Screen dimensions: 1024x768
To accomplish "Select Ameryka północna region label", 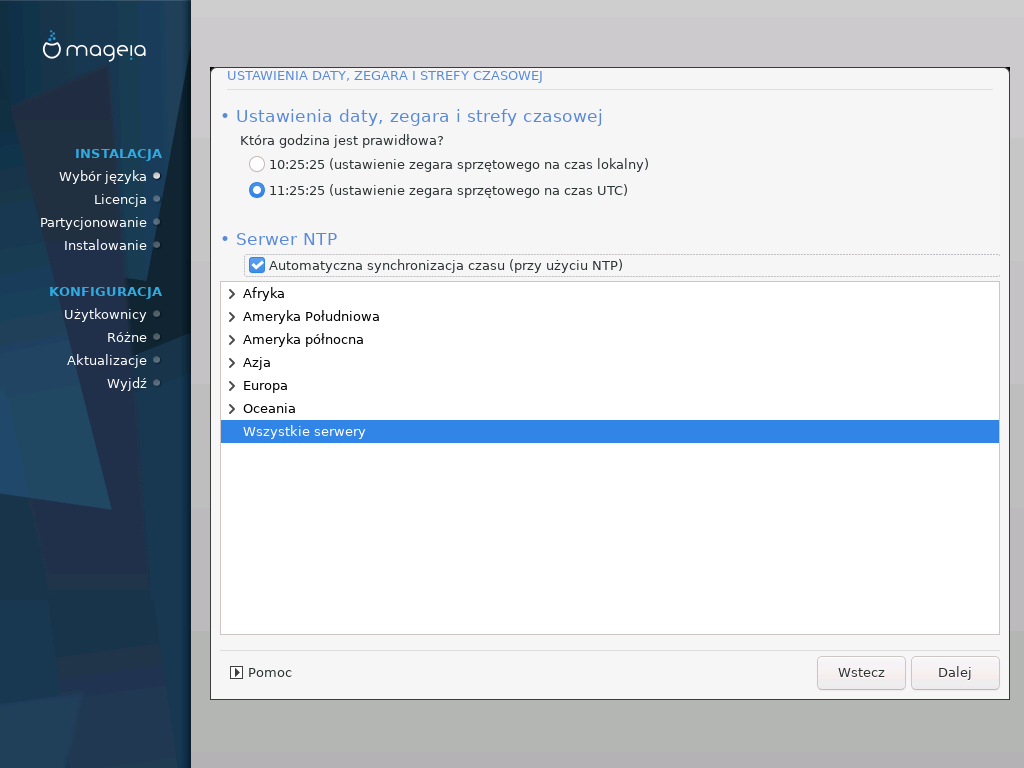I will pyautogui.click(x=303, y=340).
